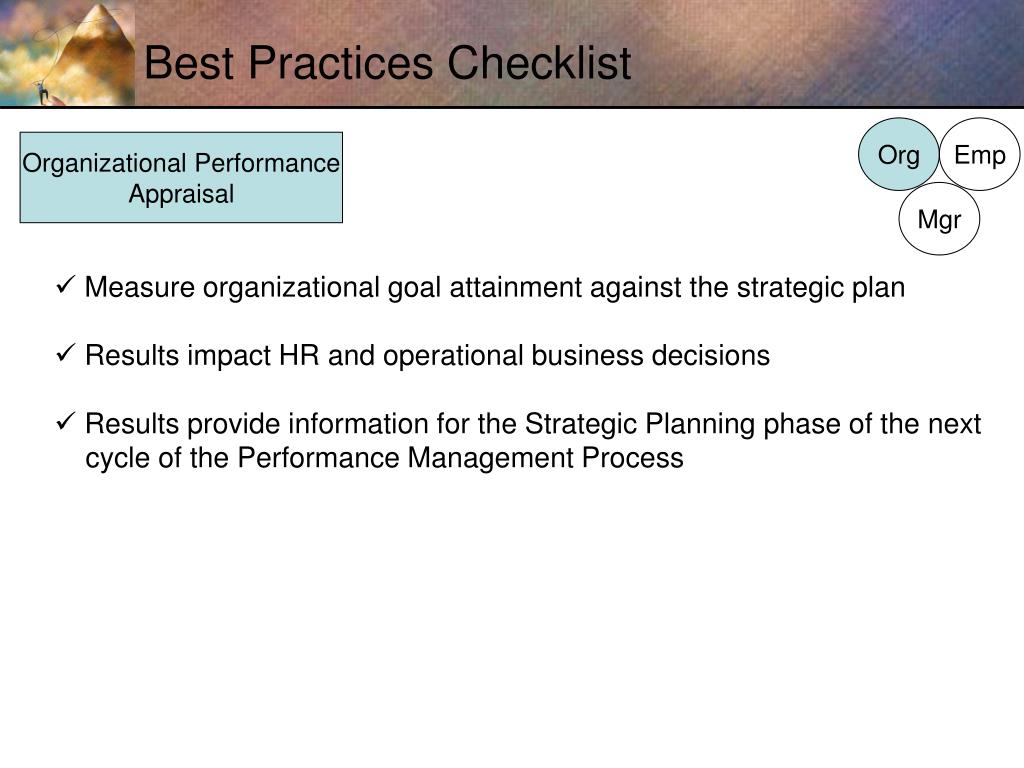Click the Best Practices Checklist title
1024x768 pixels.
click(x=387, y=63)
